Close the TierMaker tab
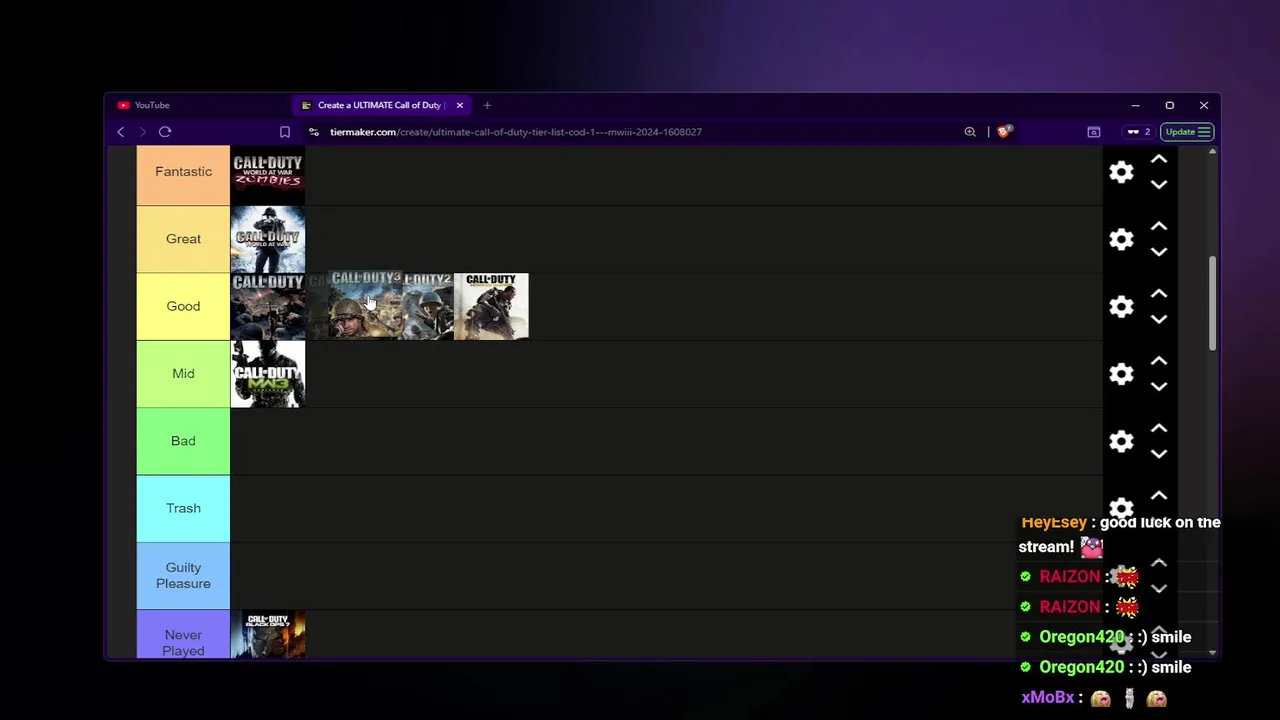 pos(460,105)
